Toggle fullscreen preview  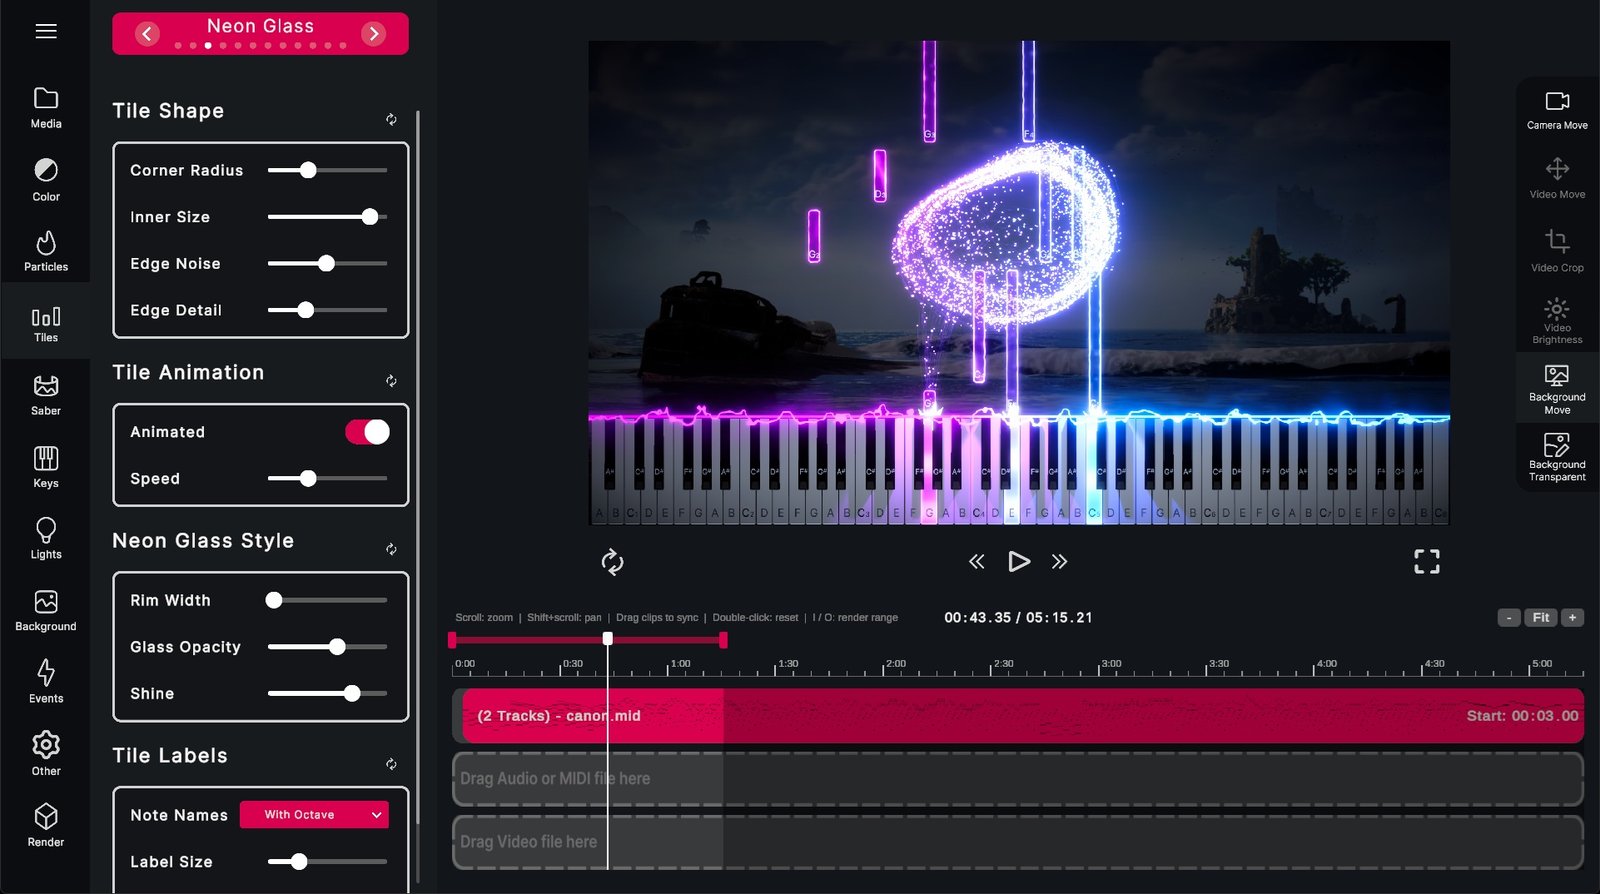pos(1427,562)
